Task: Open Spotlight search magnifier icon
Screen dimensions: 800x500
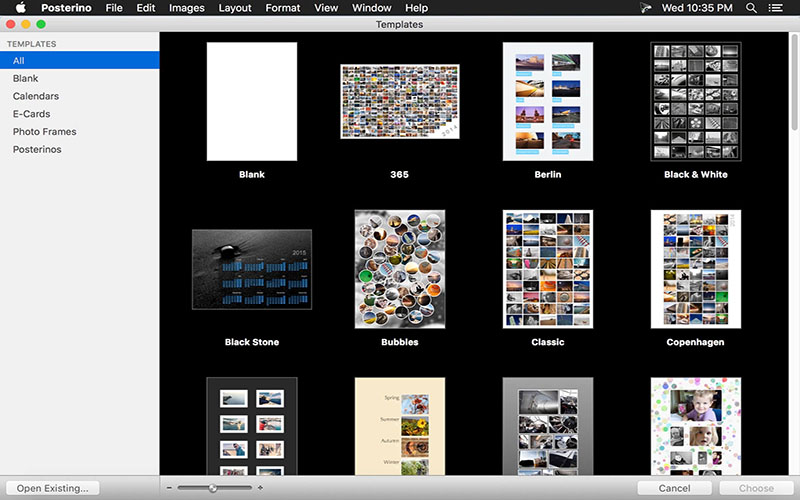Action: [751, 8]
